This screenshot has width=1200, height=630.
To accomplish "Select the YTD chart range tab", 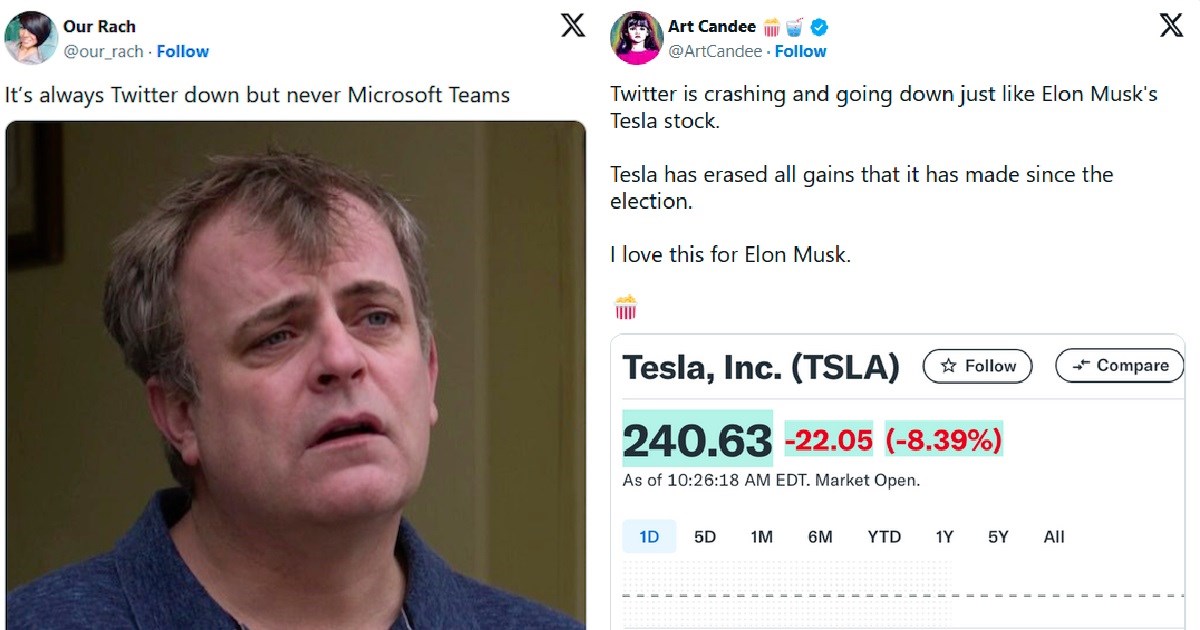I will (884, 537).
